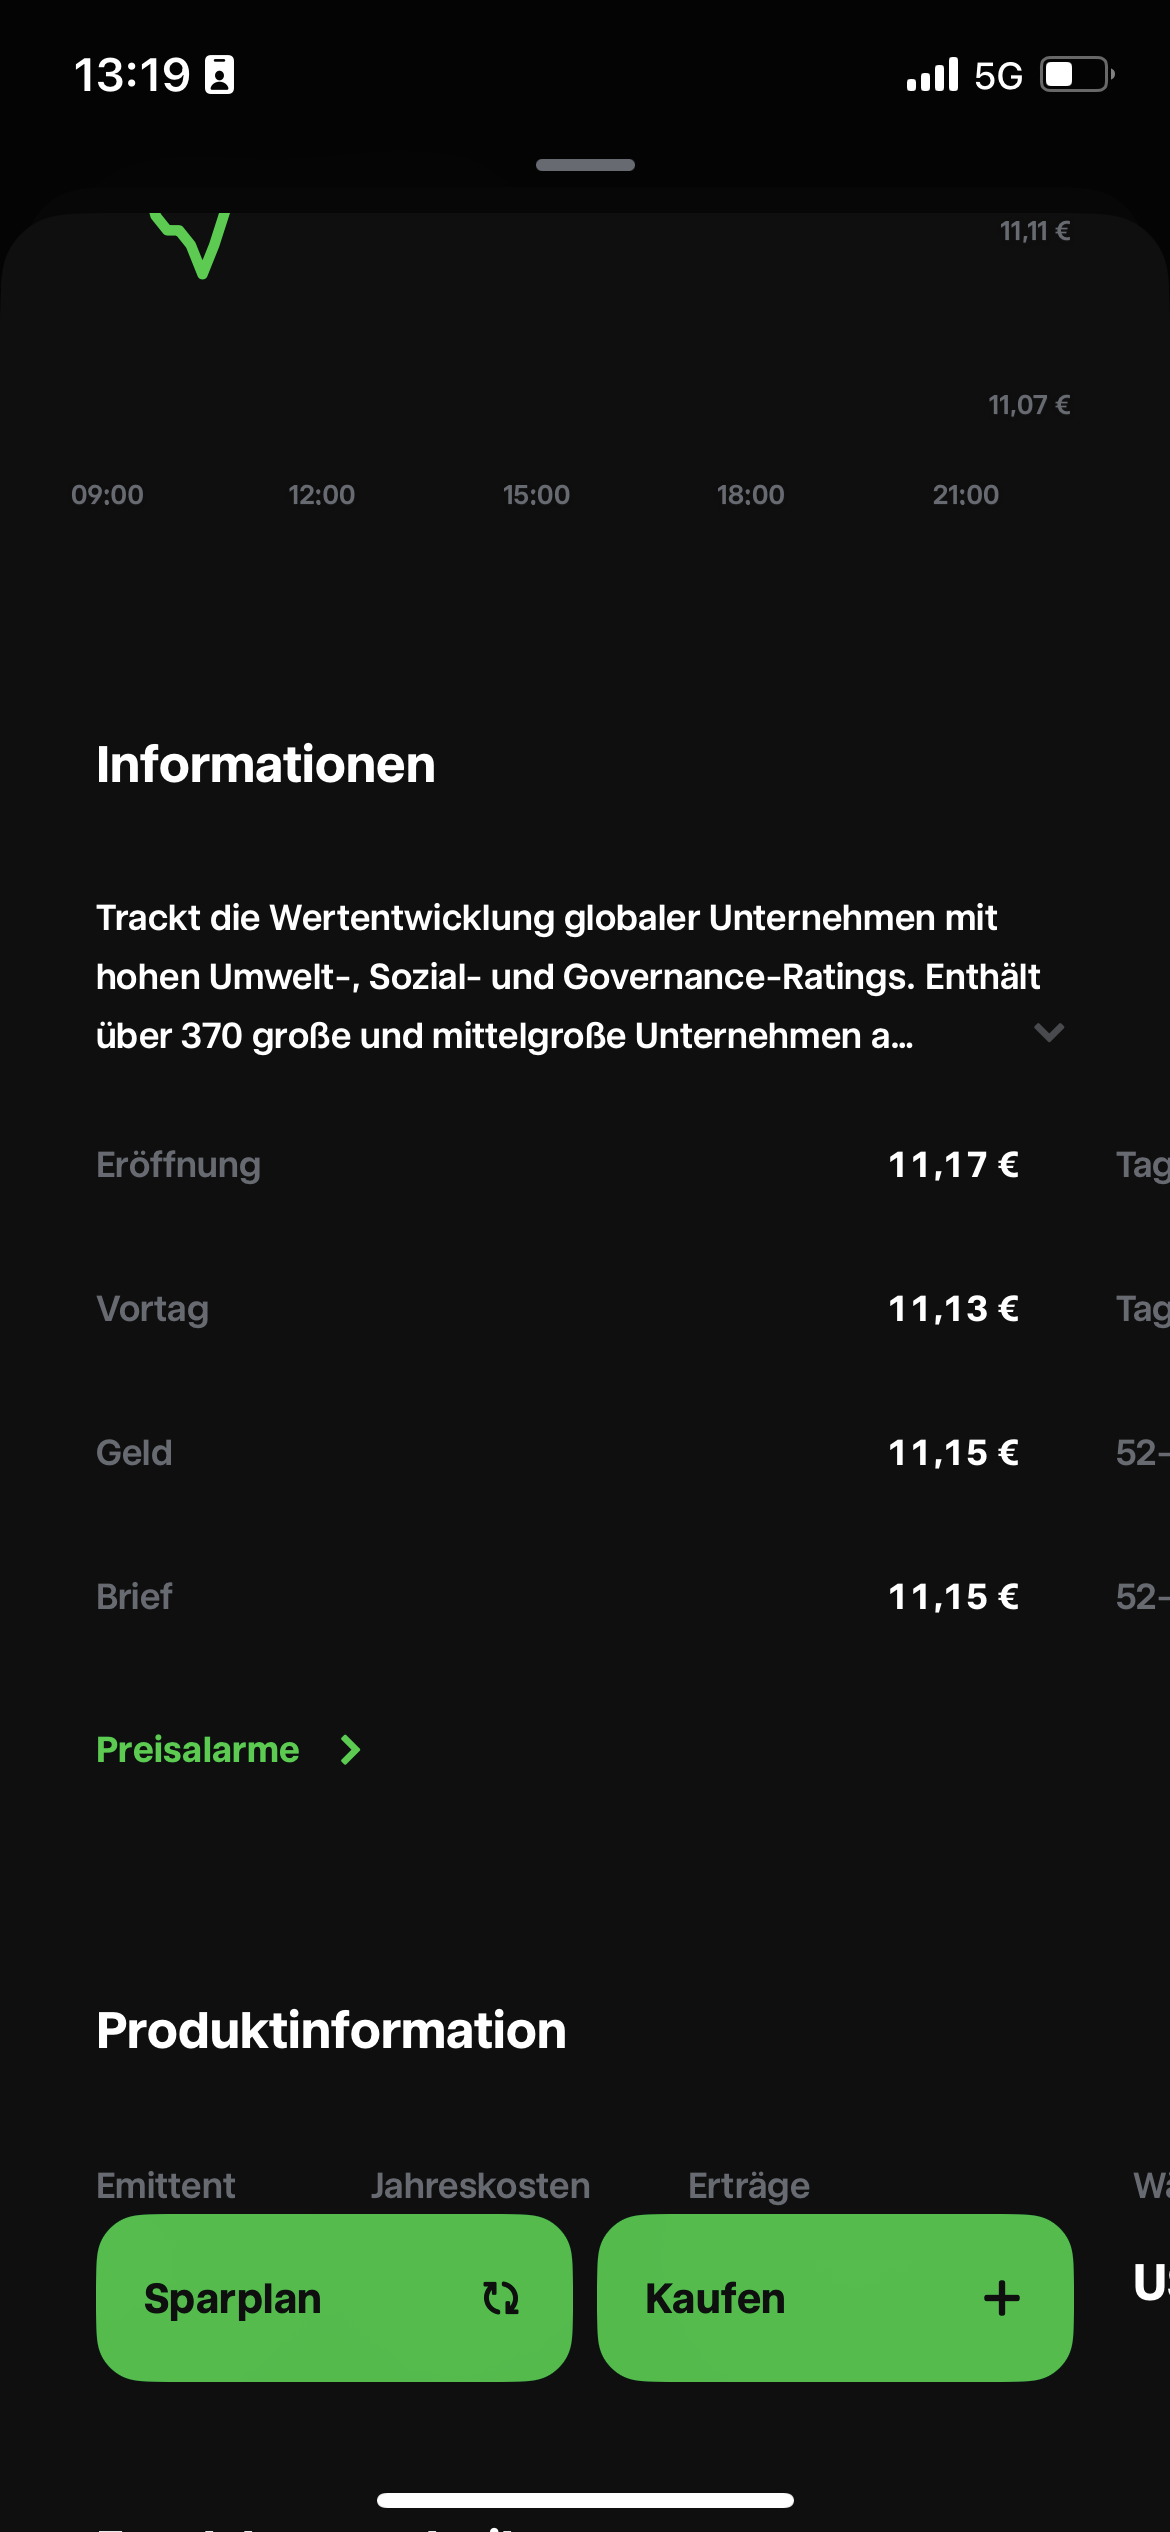Expand the description text chevron

pyautogui.click(x=1049, y=1033)
